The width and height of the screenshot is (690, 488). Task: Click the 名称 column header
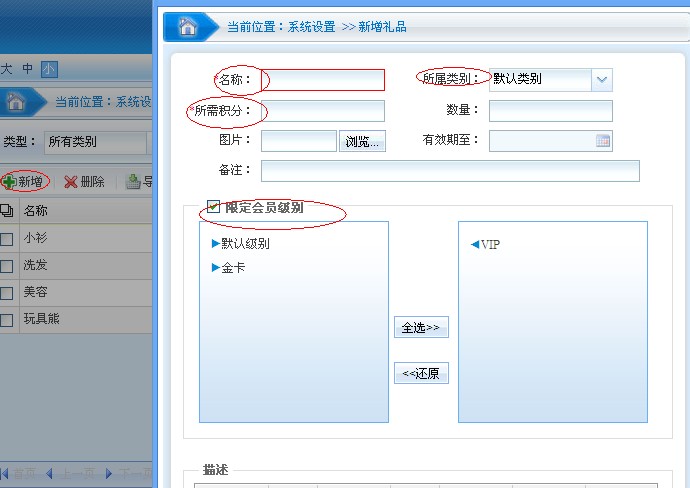36,211
